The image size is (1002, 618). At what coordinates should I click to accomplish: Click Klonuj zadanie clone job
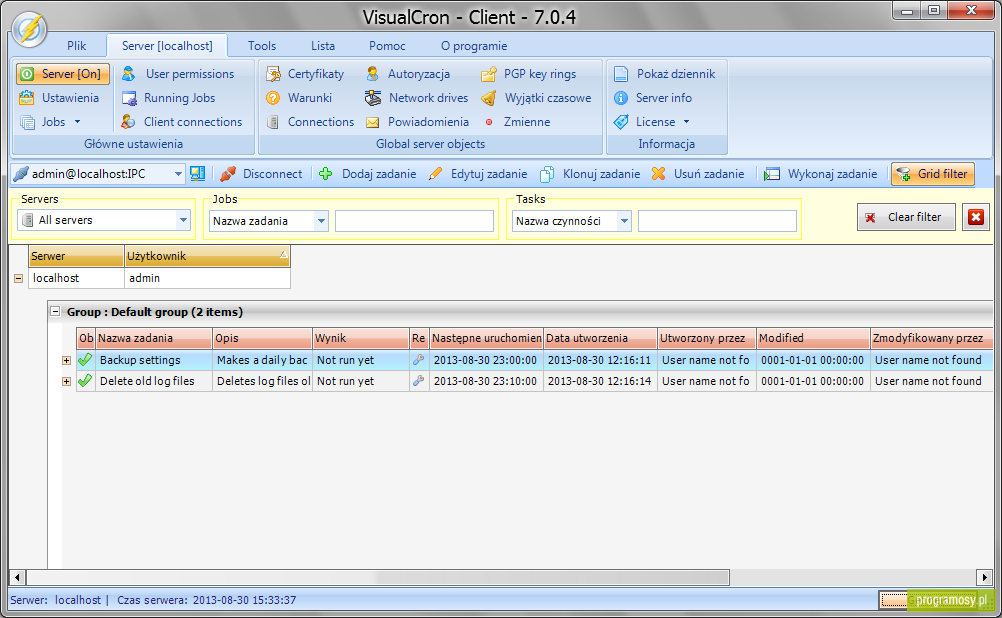click(590, 174)
